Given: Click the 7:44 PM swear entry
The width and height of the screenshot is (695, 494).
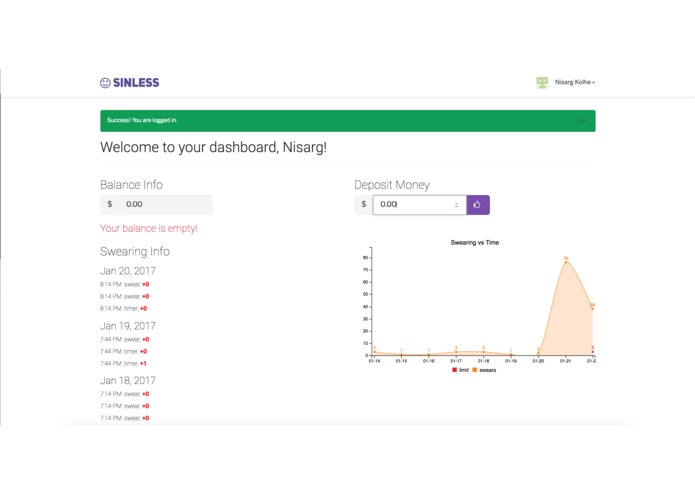Looking at the screenshot, I should point(125,339).
